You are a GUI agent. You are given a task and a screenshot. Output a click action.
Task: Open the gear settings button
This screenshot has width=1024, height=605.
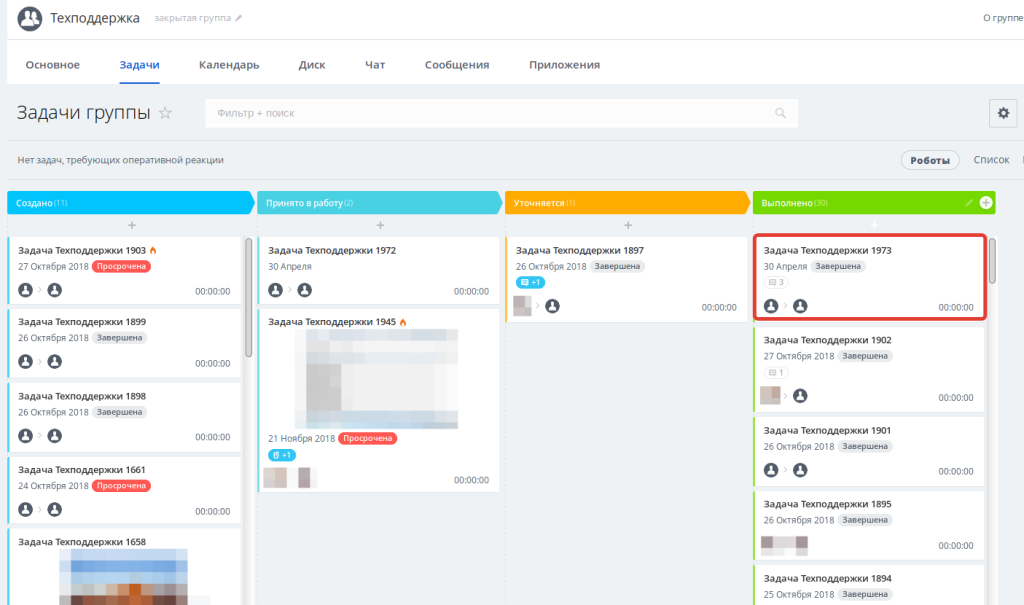coord(1003,113)
